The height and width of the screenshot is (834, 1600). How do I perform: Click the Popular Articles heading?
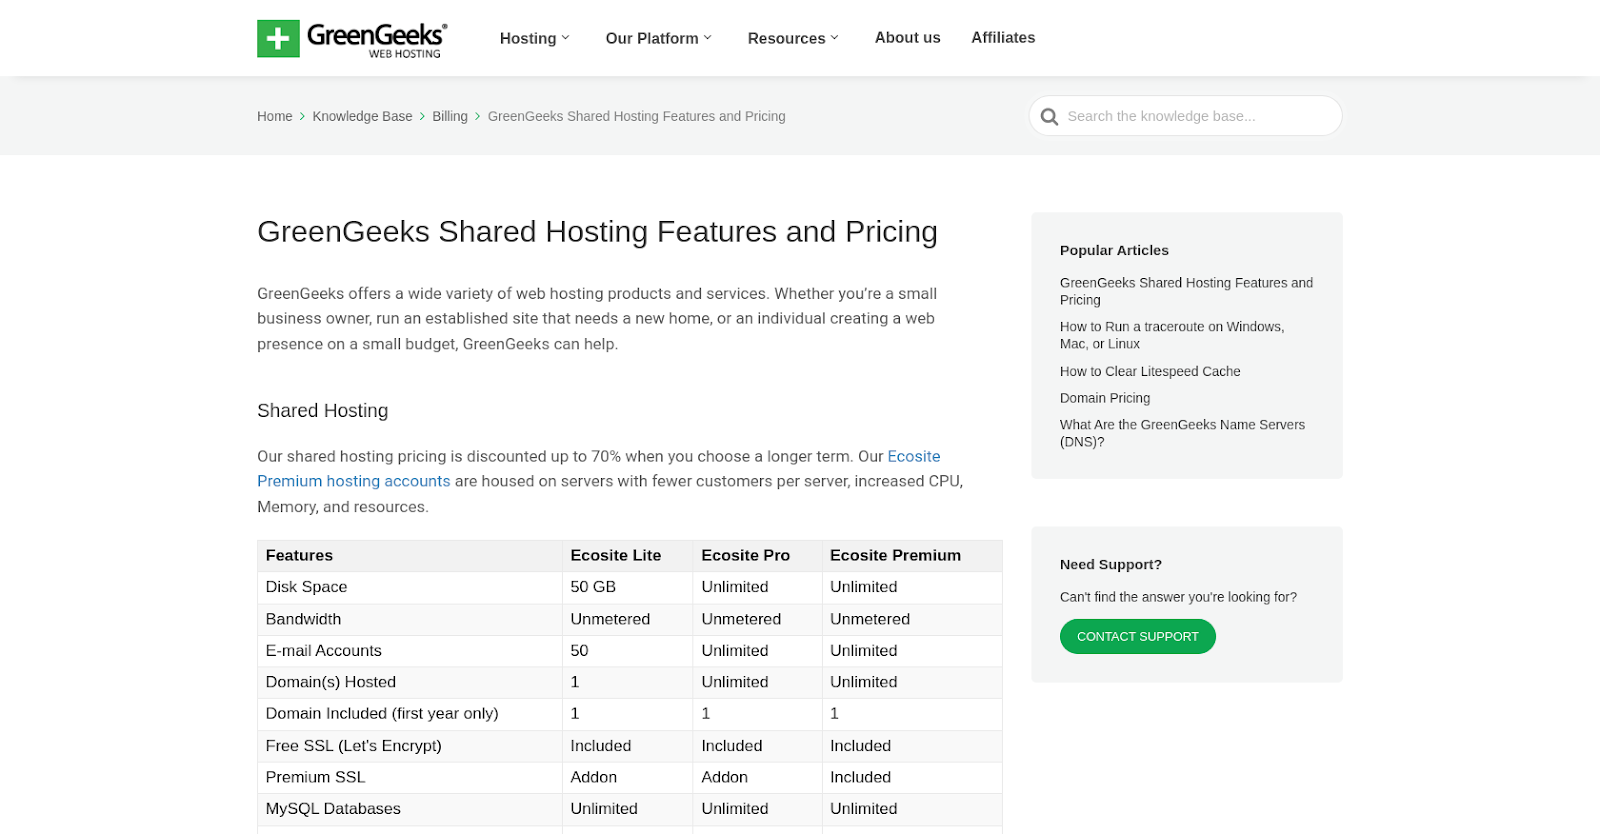[x=1114, y=250]
